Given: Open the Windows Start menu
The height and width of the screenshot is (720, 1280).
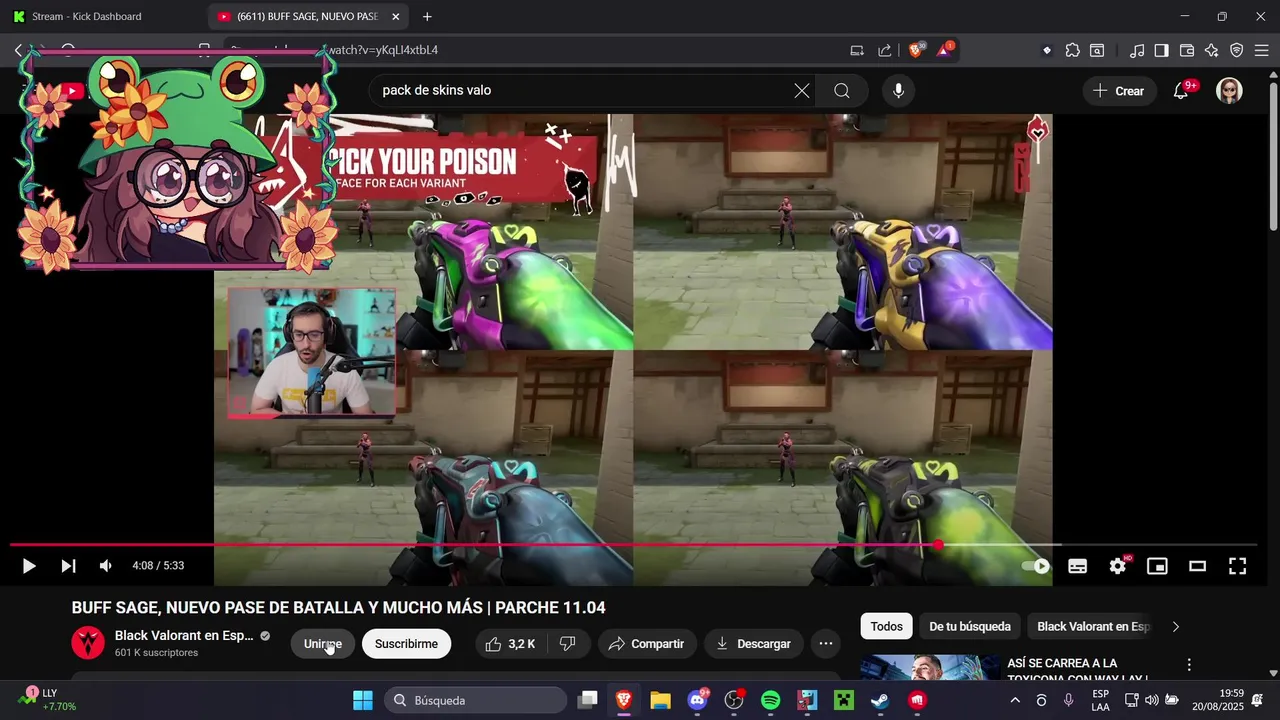Looking at the screenshot, I should (x=363, y=700).
